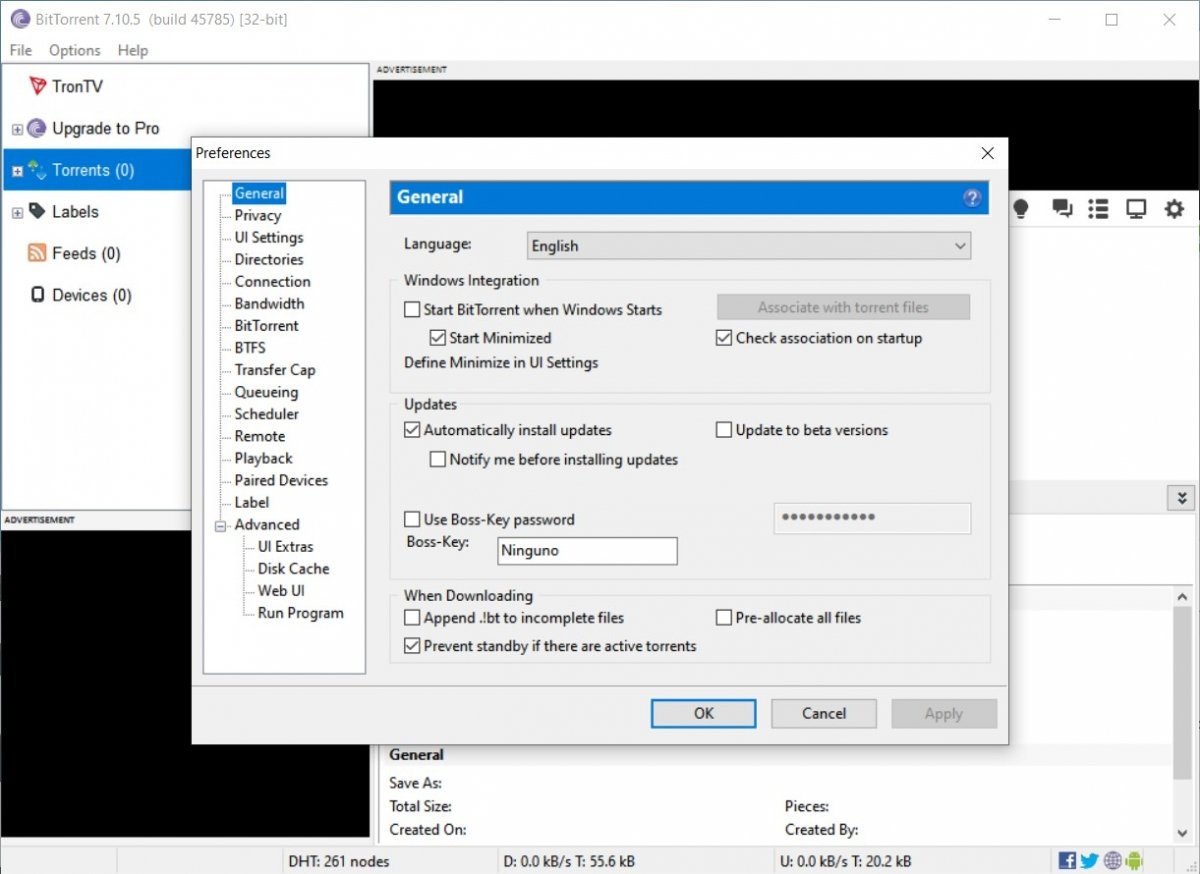Click the globe icon in status bar
1200x874 pixels.
[1112, 860]
